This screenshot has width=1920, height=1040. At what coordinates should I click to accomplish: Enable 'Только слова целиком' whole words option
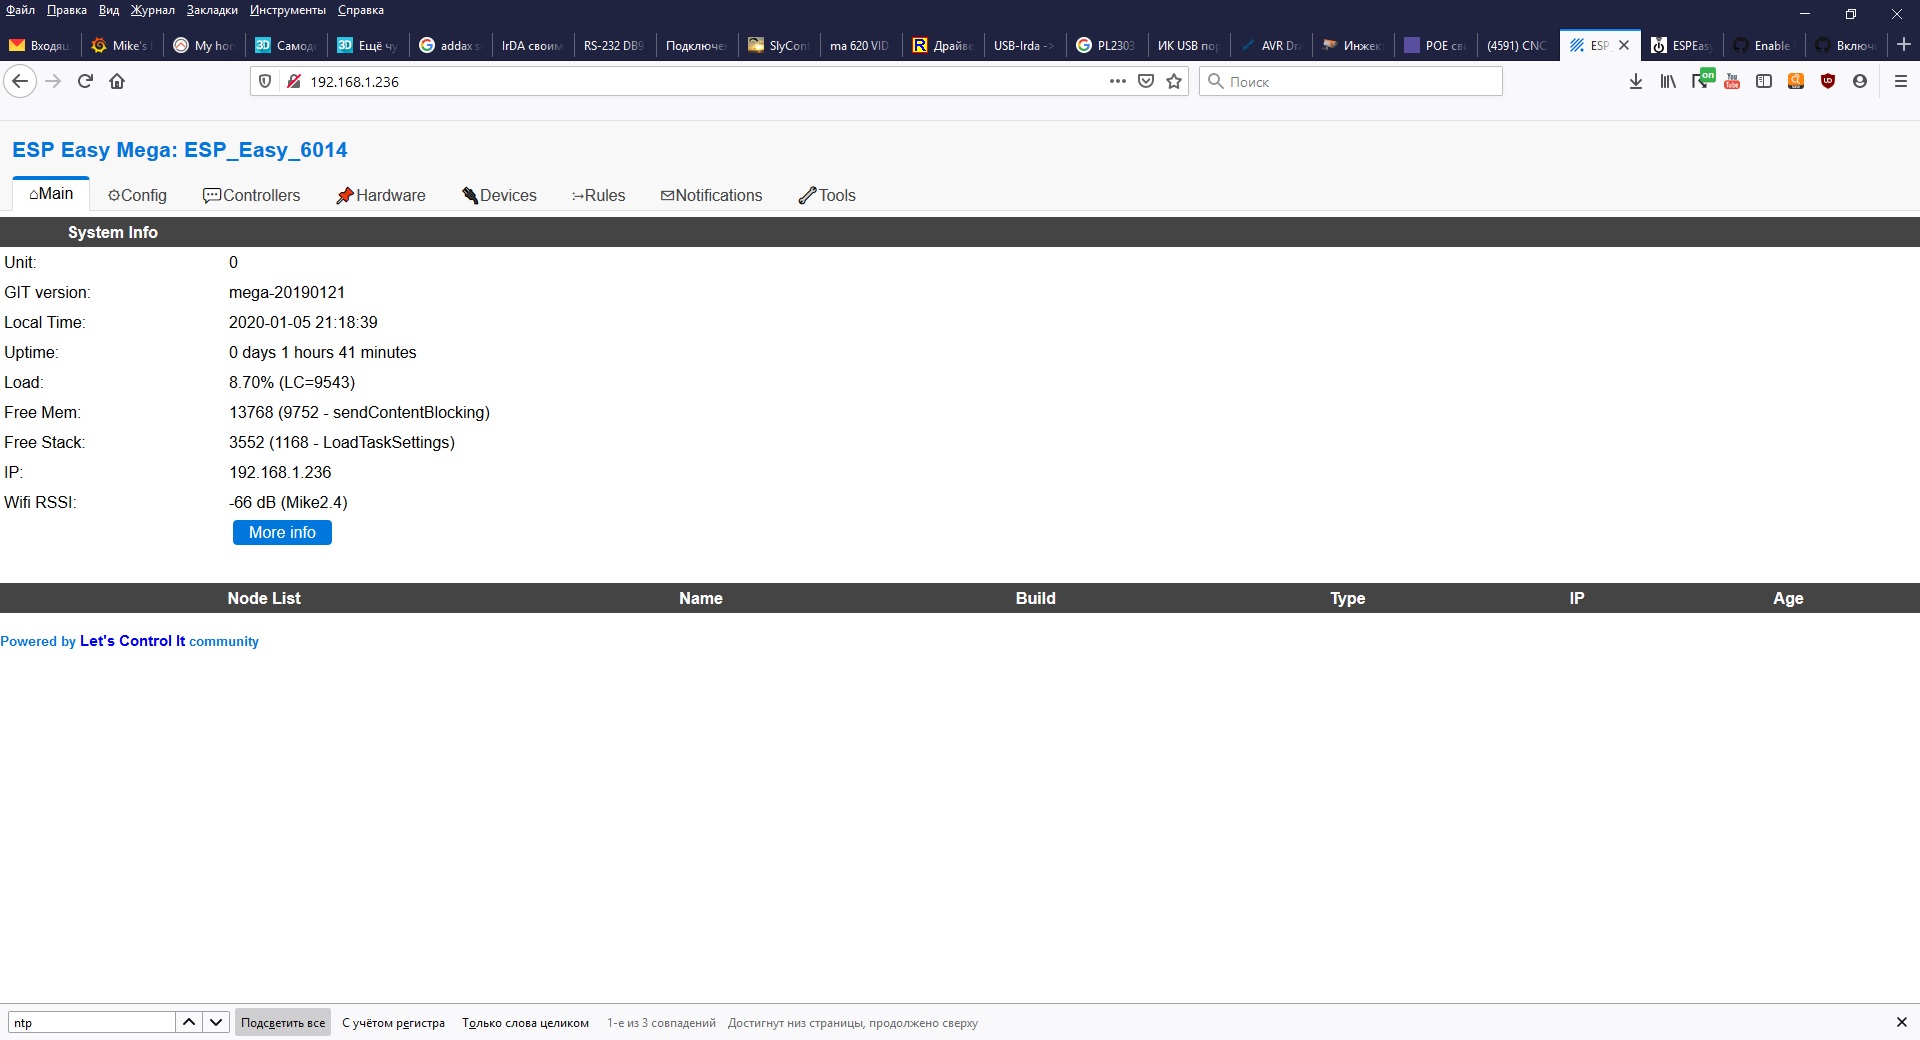[x=525, y=1022]
